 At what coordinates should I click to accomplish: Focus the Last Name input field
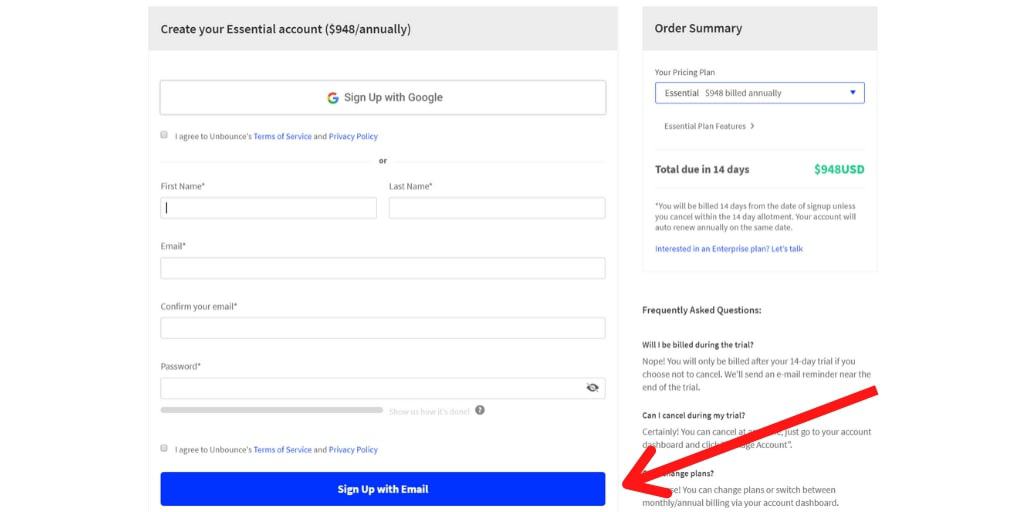[x=497, y=208]
